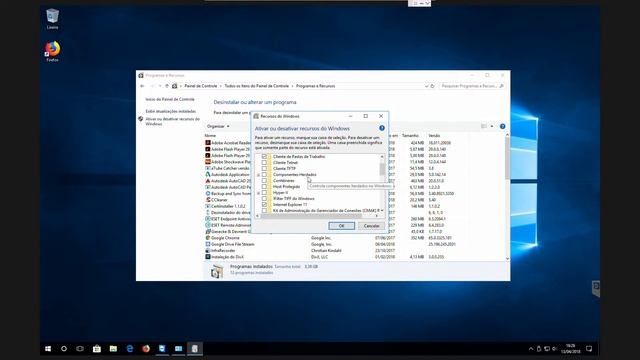Click features list horizontal scrollbar thumb
This screenshot has width=640, height=360.
coord(311,216)
